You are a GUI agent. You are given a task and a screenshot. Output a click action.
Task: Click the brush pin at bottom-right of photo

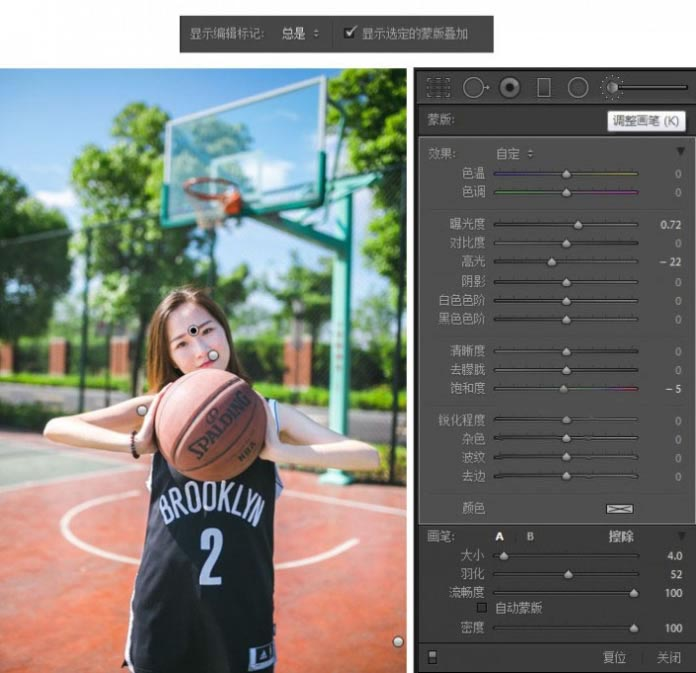(398, 641)
